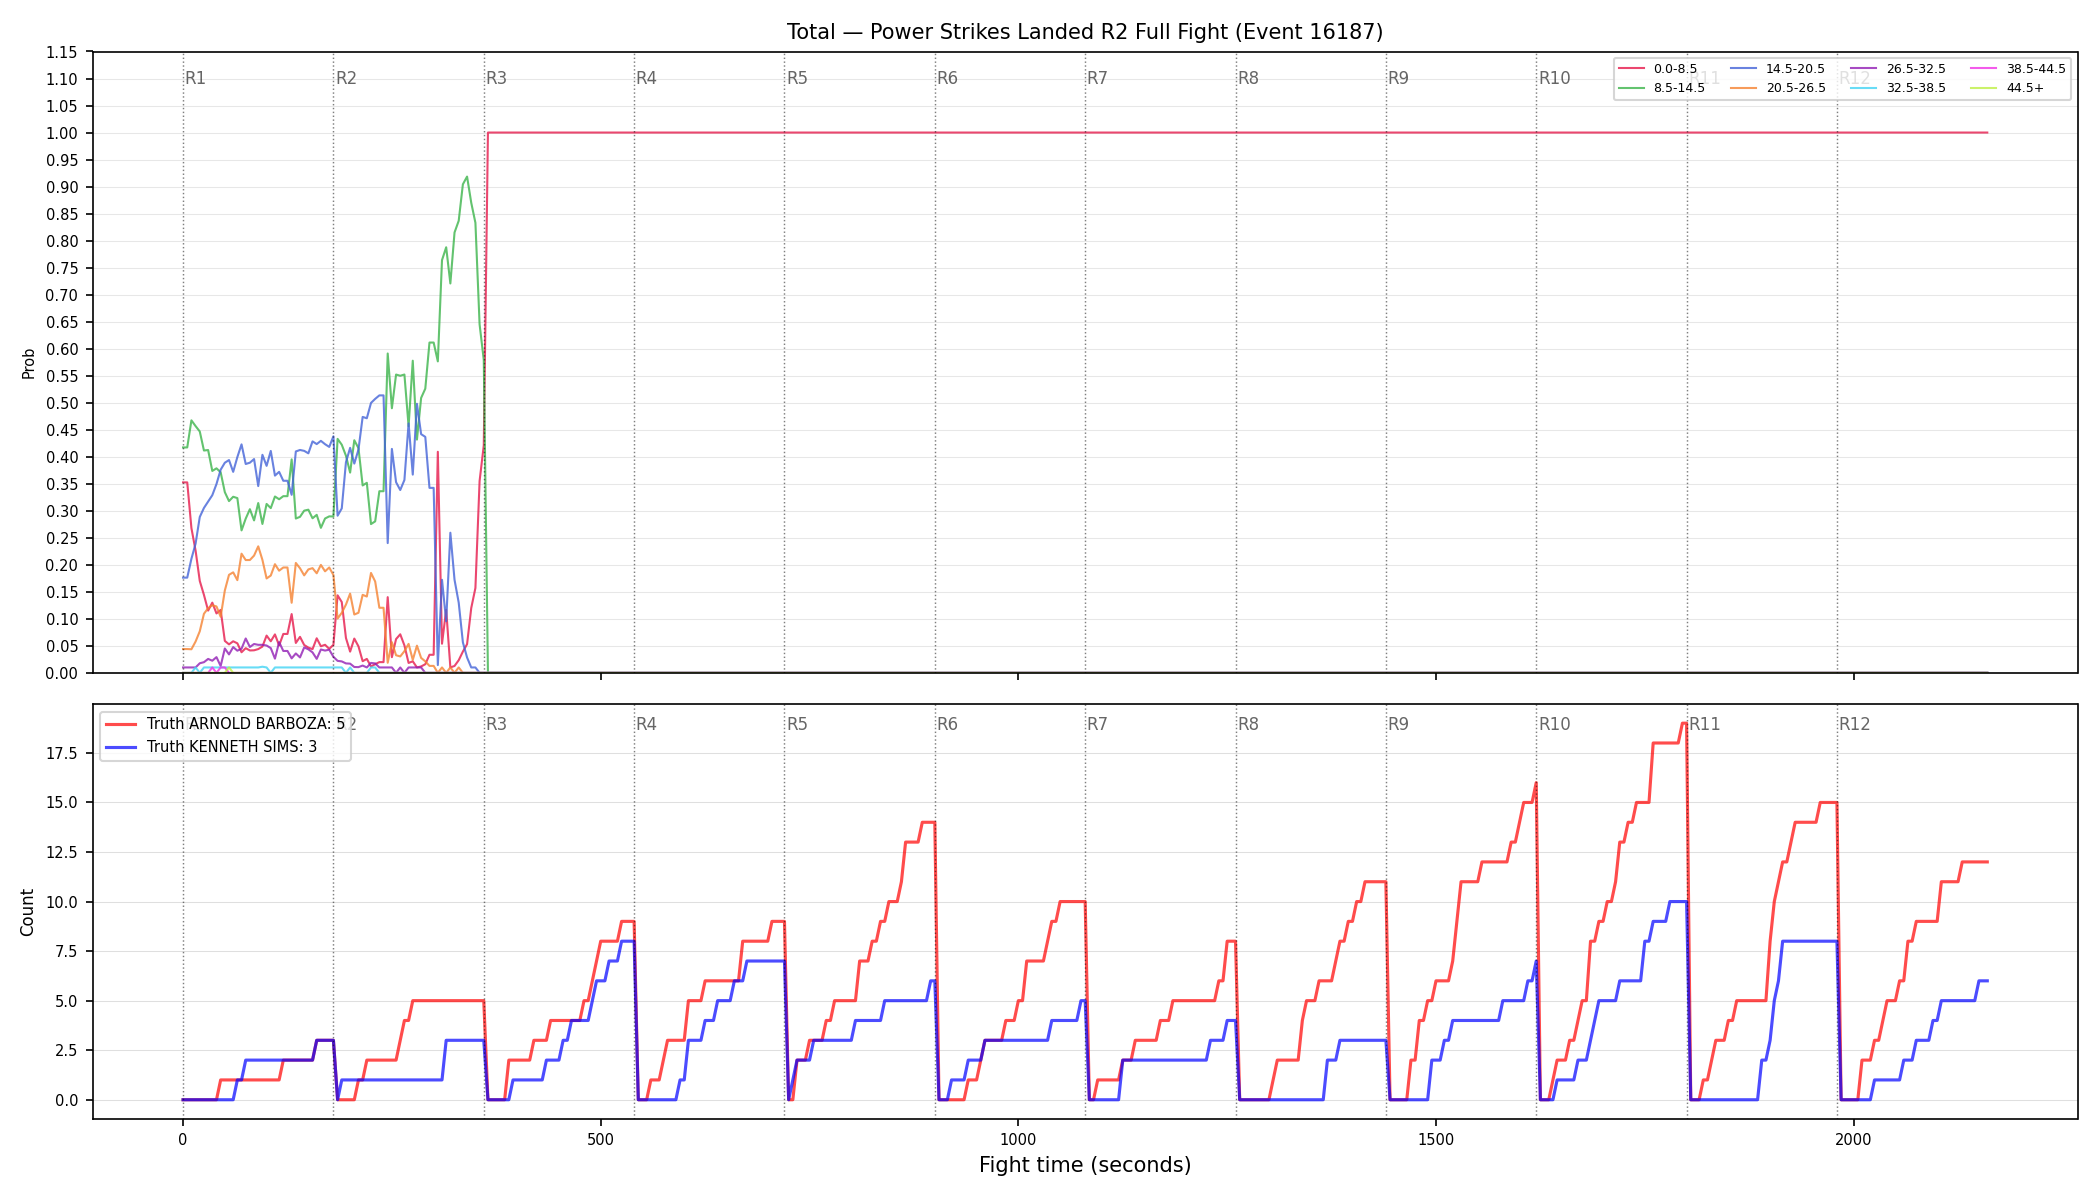This screenshot has height=1200, width=2100.
Task: Click the R10 round marker in top chart
Action: coord(1554,78)
